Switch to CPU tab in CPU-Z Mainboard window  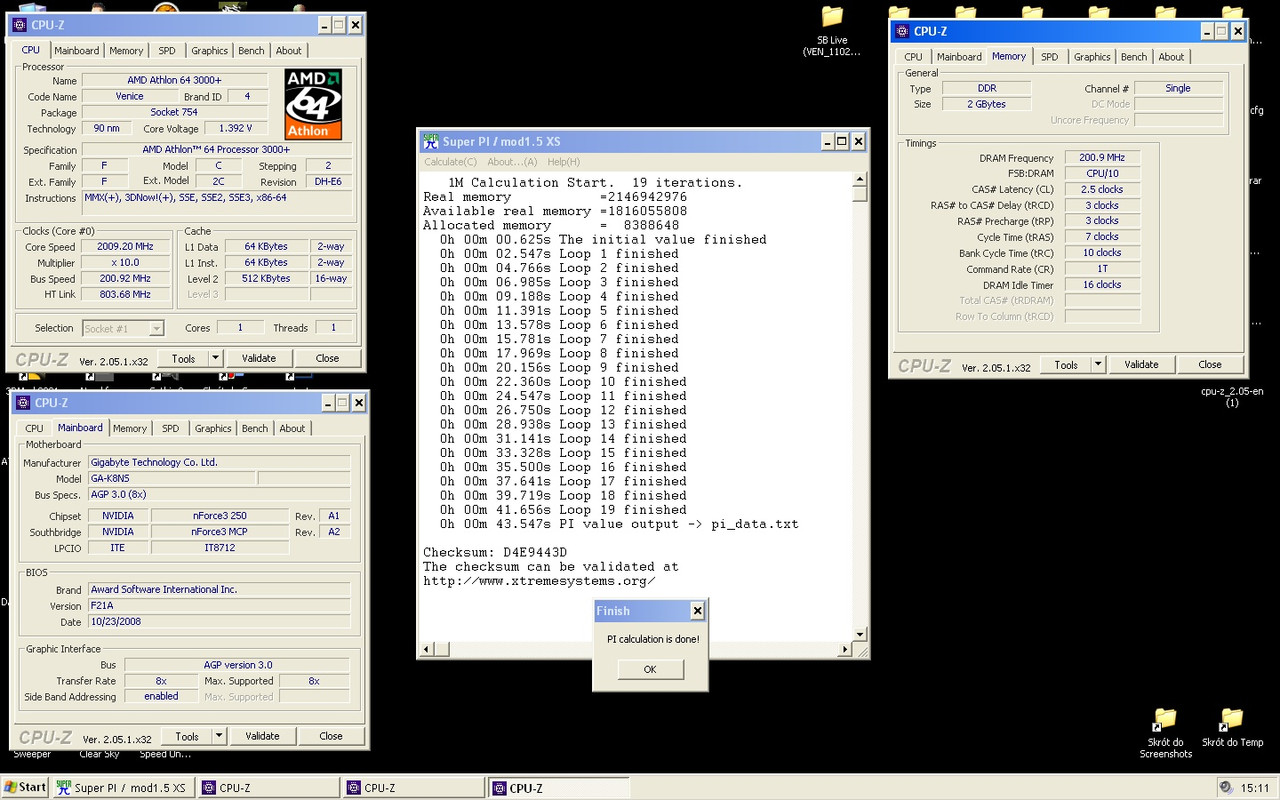click(x=34, y=429)
